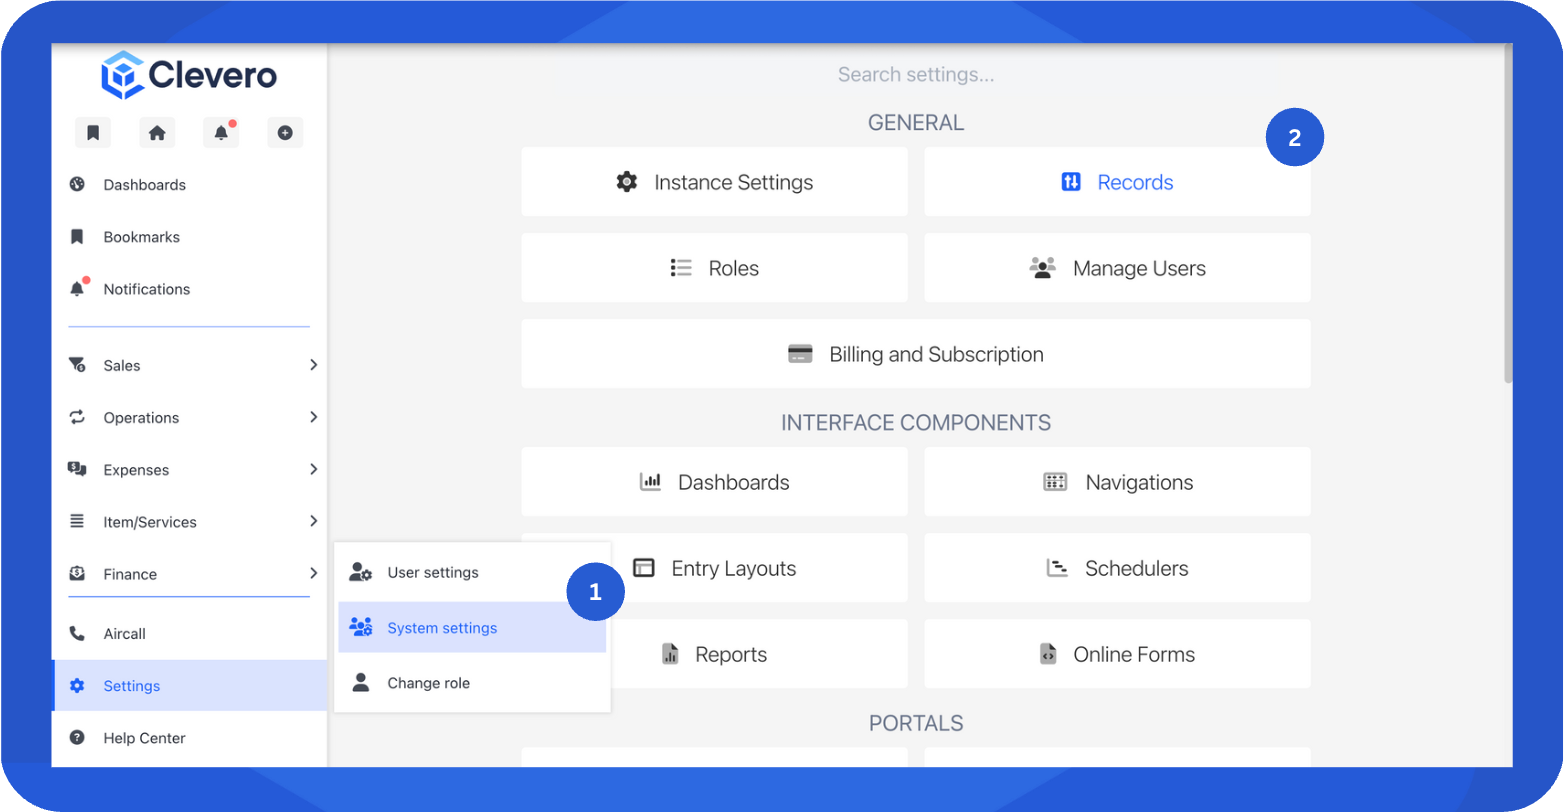This screenshot has height=812, width=1564.
Task: Open the Schedulers settings card
Action: click(1117, 568)
